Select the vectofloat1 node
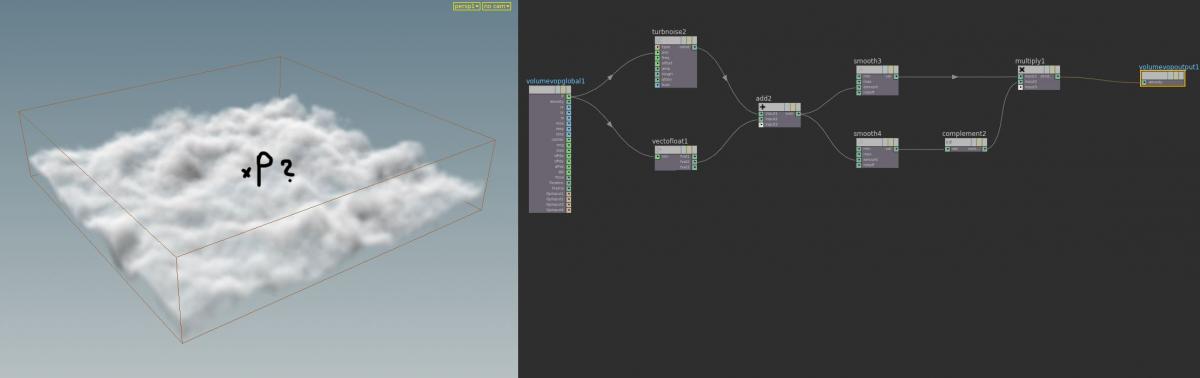 [x=675, y=158]
